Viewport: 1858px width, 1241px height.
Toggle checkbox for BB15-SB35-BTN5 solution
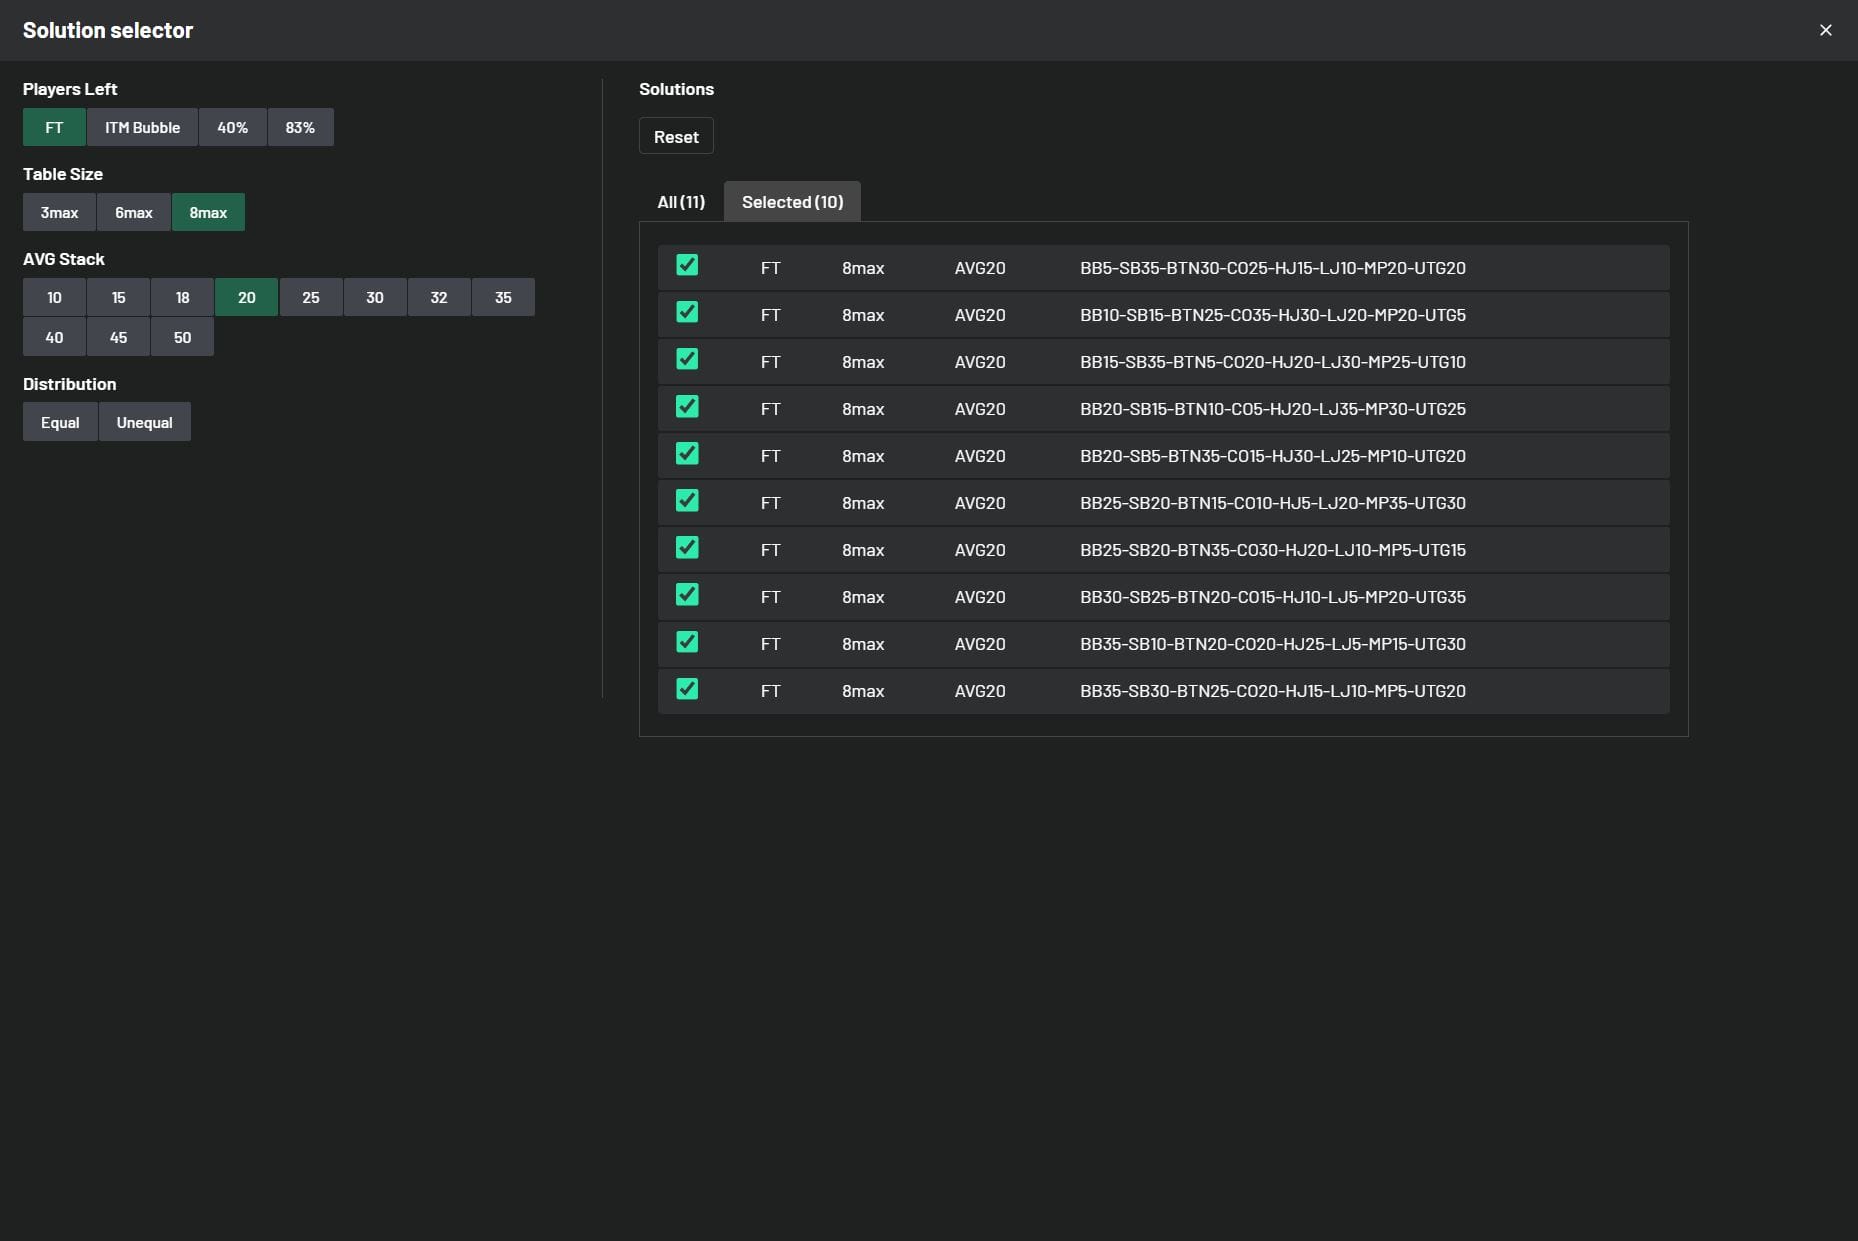pos(687,359)
